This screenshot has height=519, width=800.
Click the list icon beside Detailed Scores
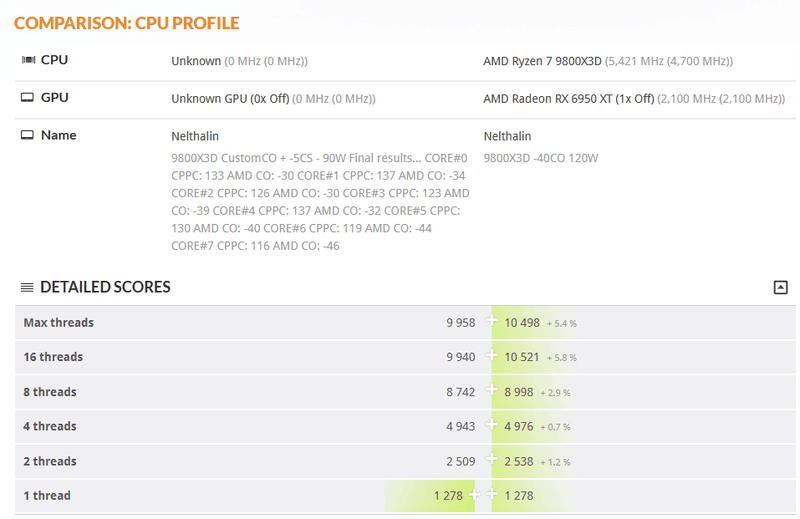tap(27, 288)
